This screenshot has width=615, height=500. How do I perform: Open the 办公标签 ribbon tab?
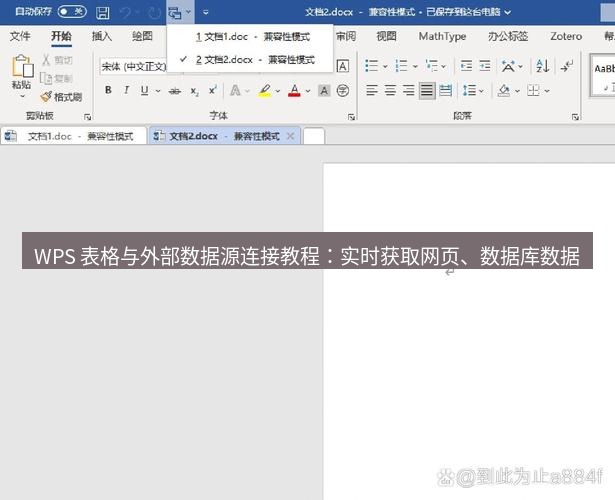pyautogui.click(x=508, y=36)
